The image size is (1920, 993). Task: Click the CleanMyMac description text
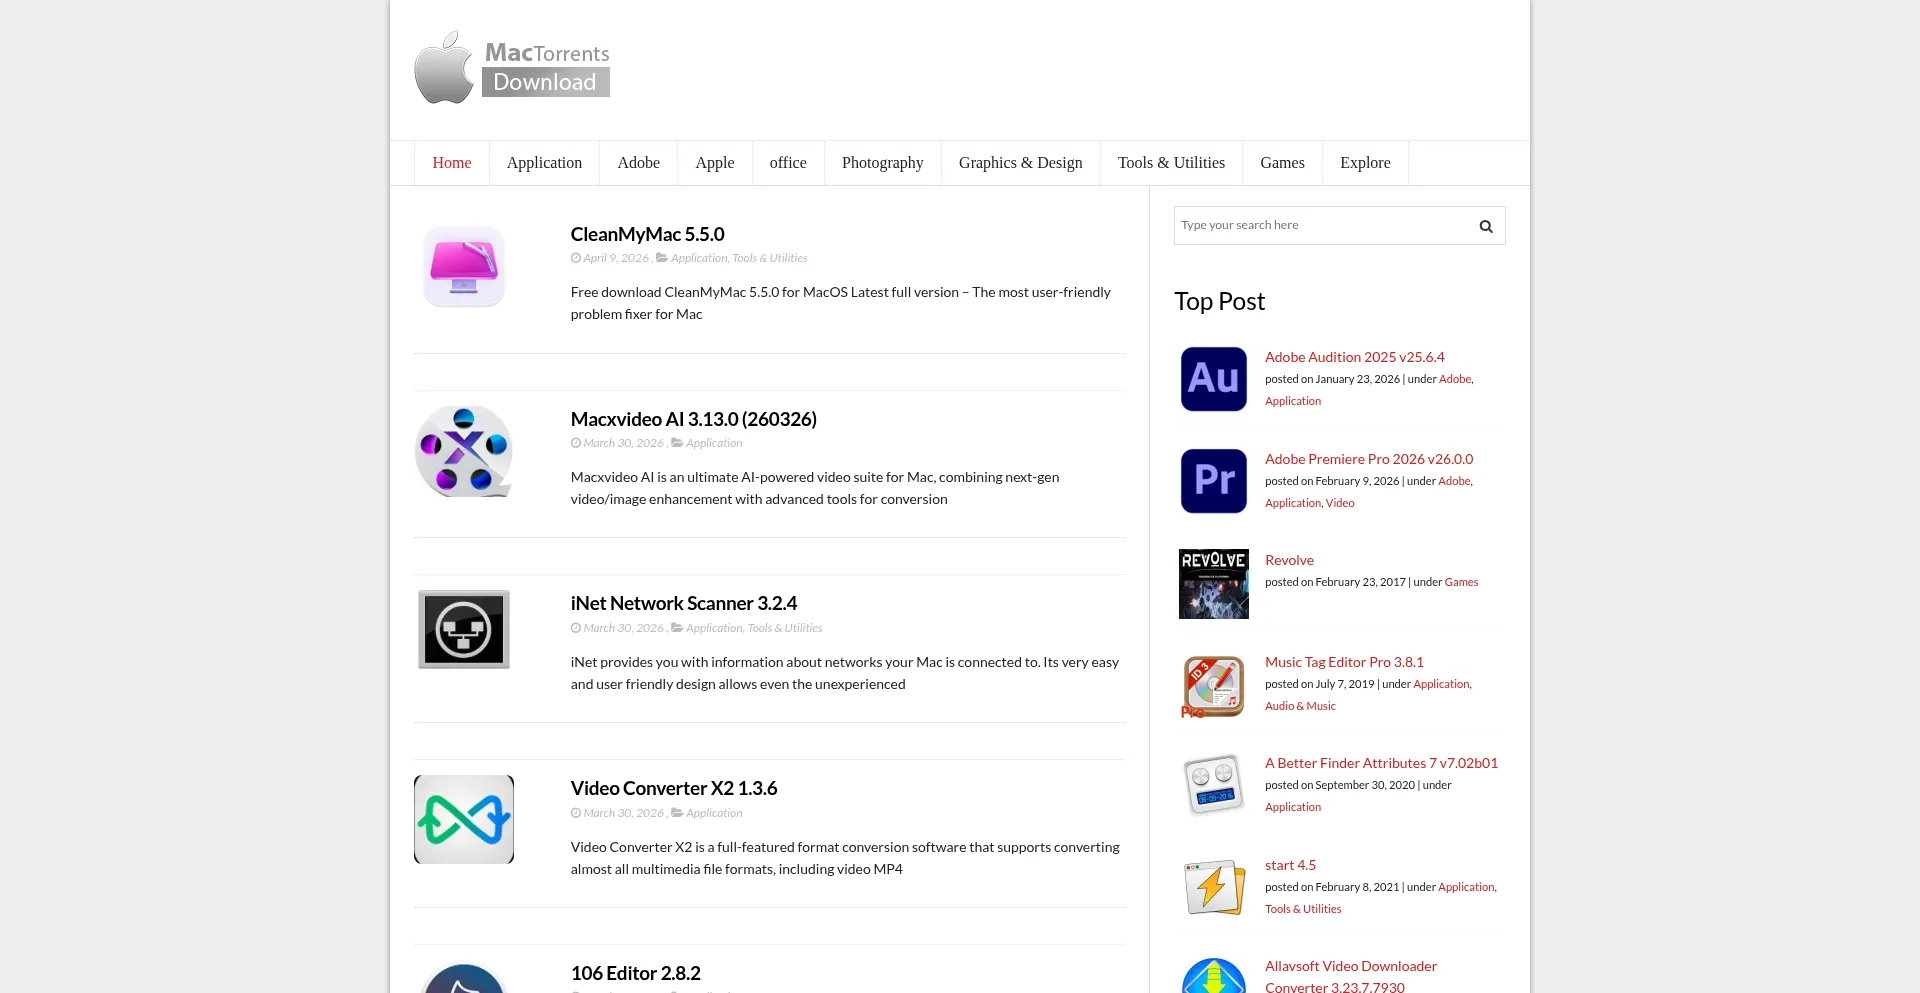841,303
